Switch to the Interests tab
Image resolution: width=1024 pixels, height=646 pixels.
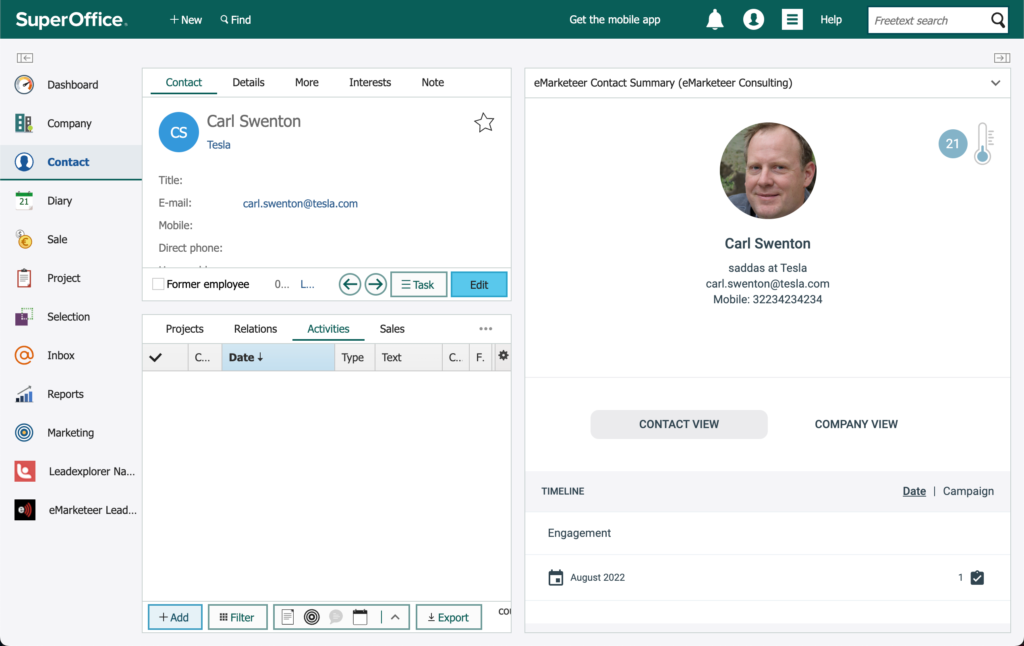[370, 82]
